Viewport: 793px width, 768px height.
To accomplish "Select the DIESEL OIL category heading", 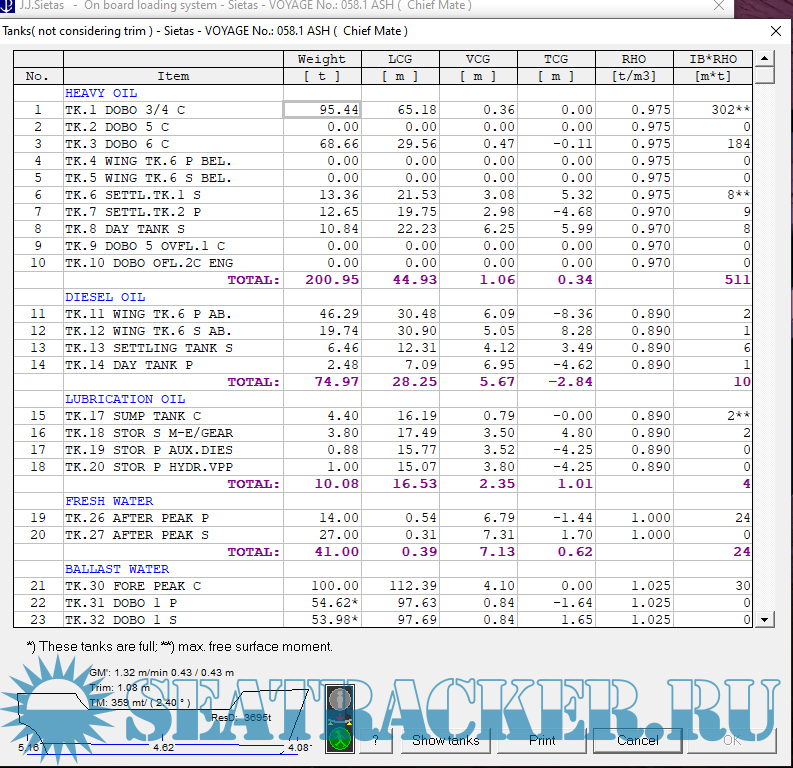I will pos(105,297).
